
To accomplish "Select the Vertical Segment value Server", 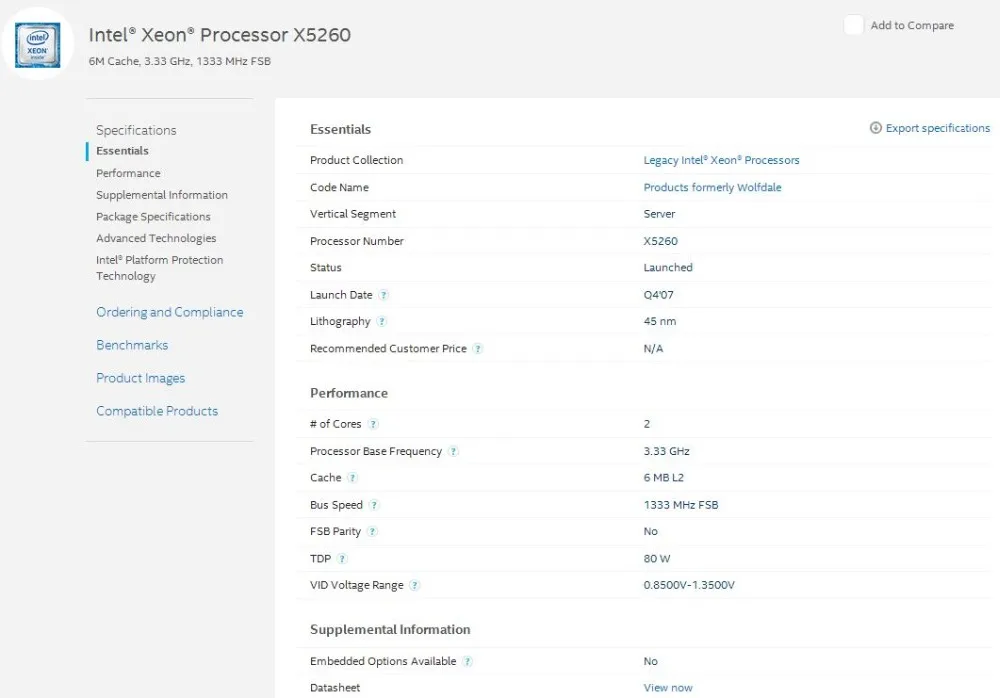I will (659, 214).
